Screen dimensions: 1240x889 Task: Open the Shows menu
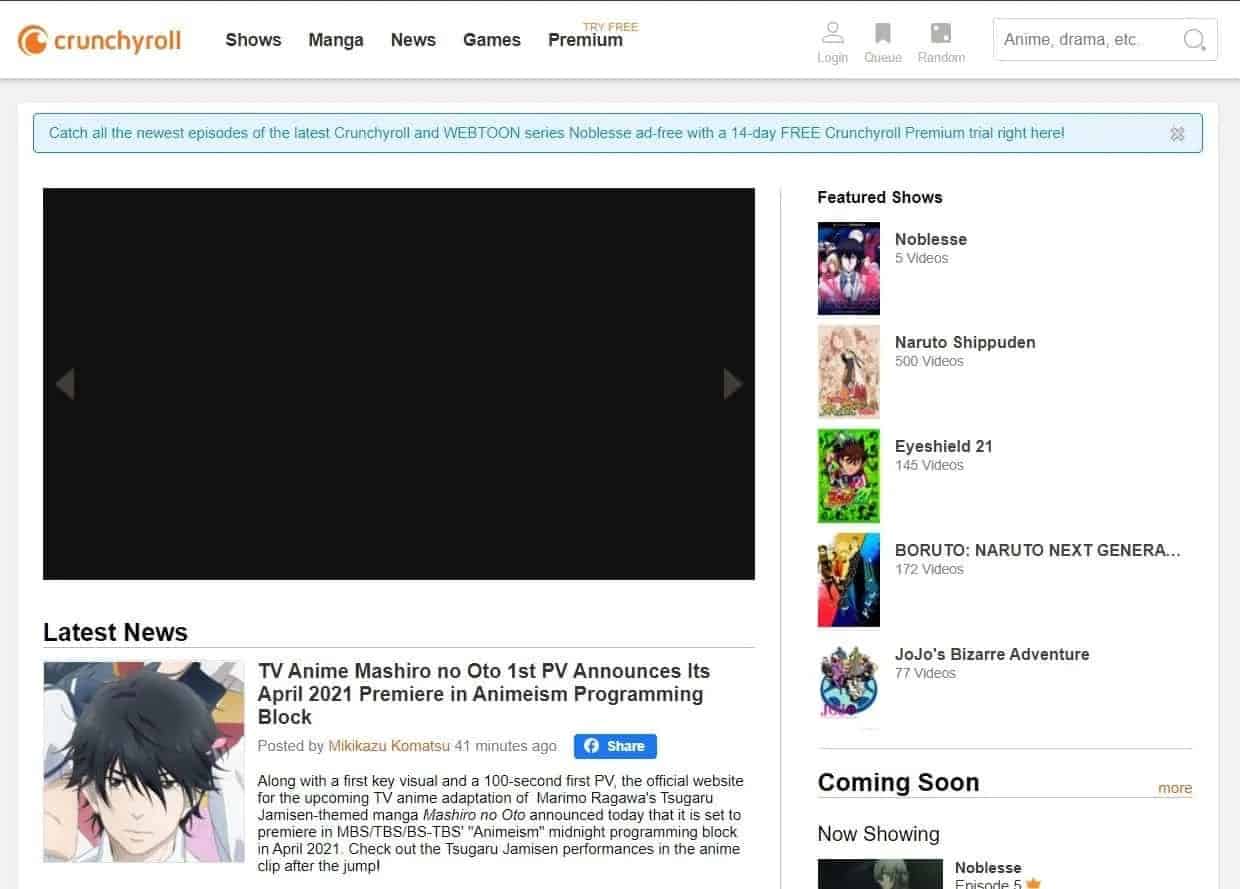pyautogui.click(x=253, y=40)
